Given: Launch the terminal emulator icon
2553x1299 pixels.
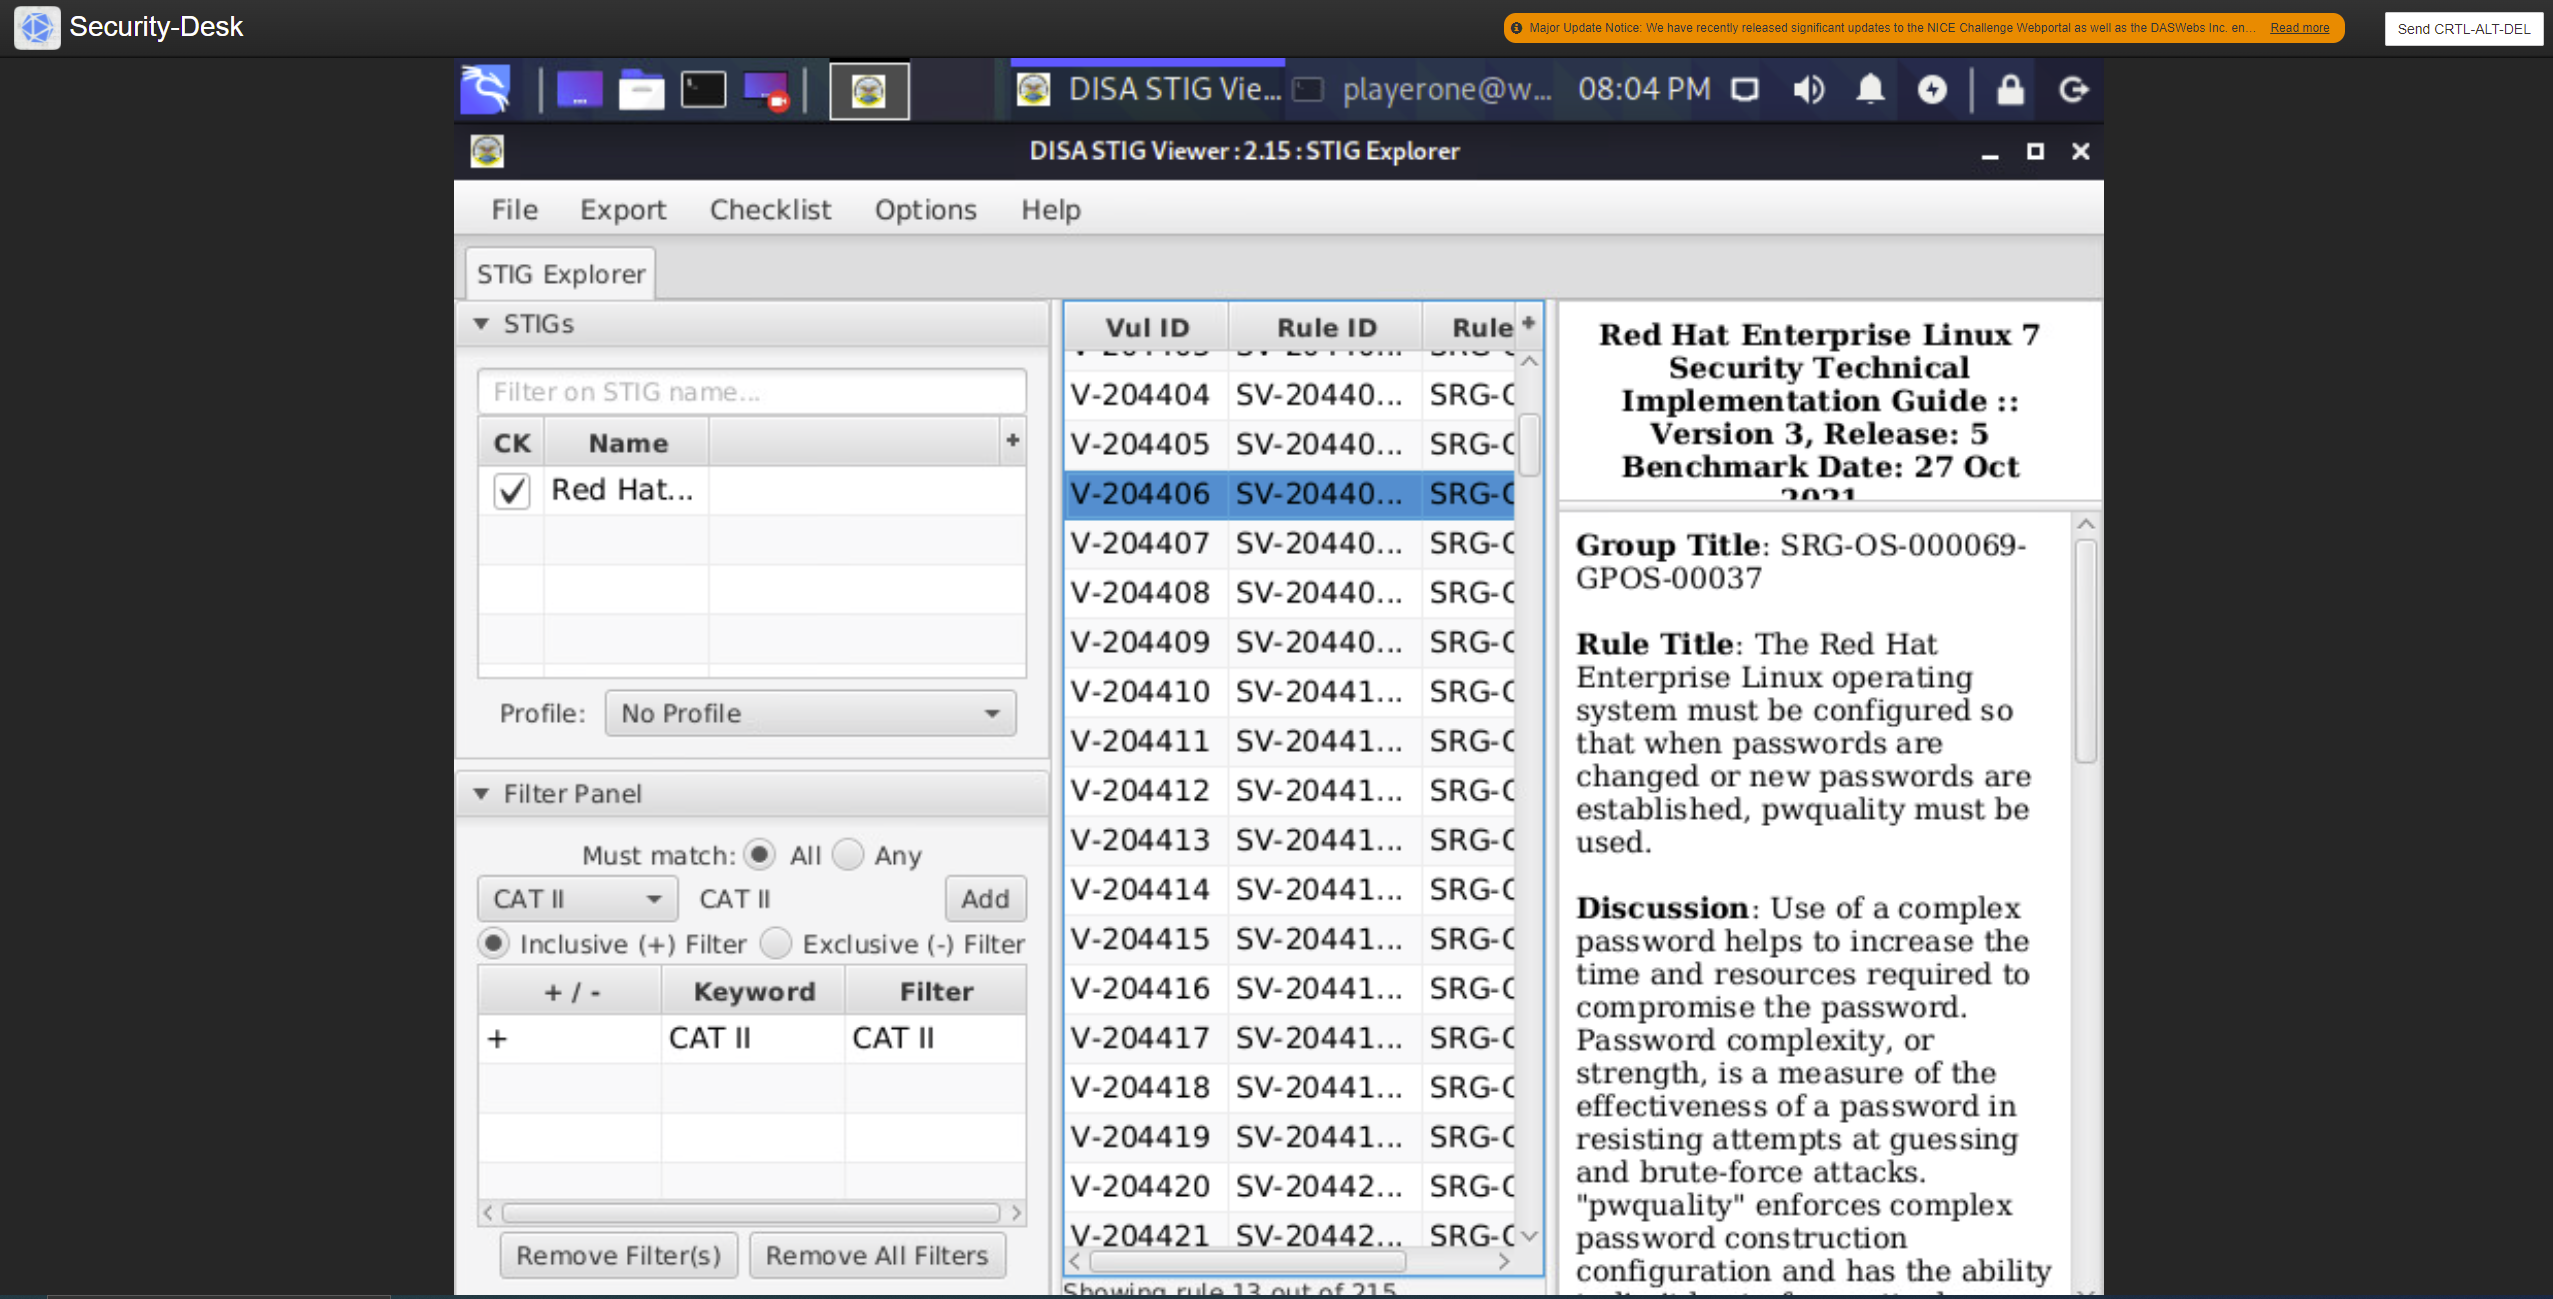Looking at the screenshot, I should (x=703, y=90).
